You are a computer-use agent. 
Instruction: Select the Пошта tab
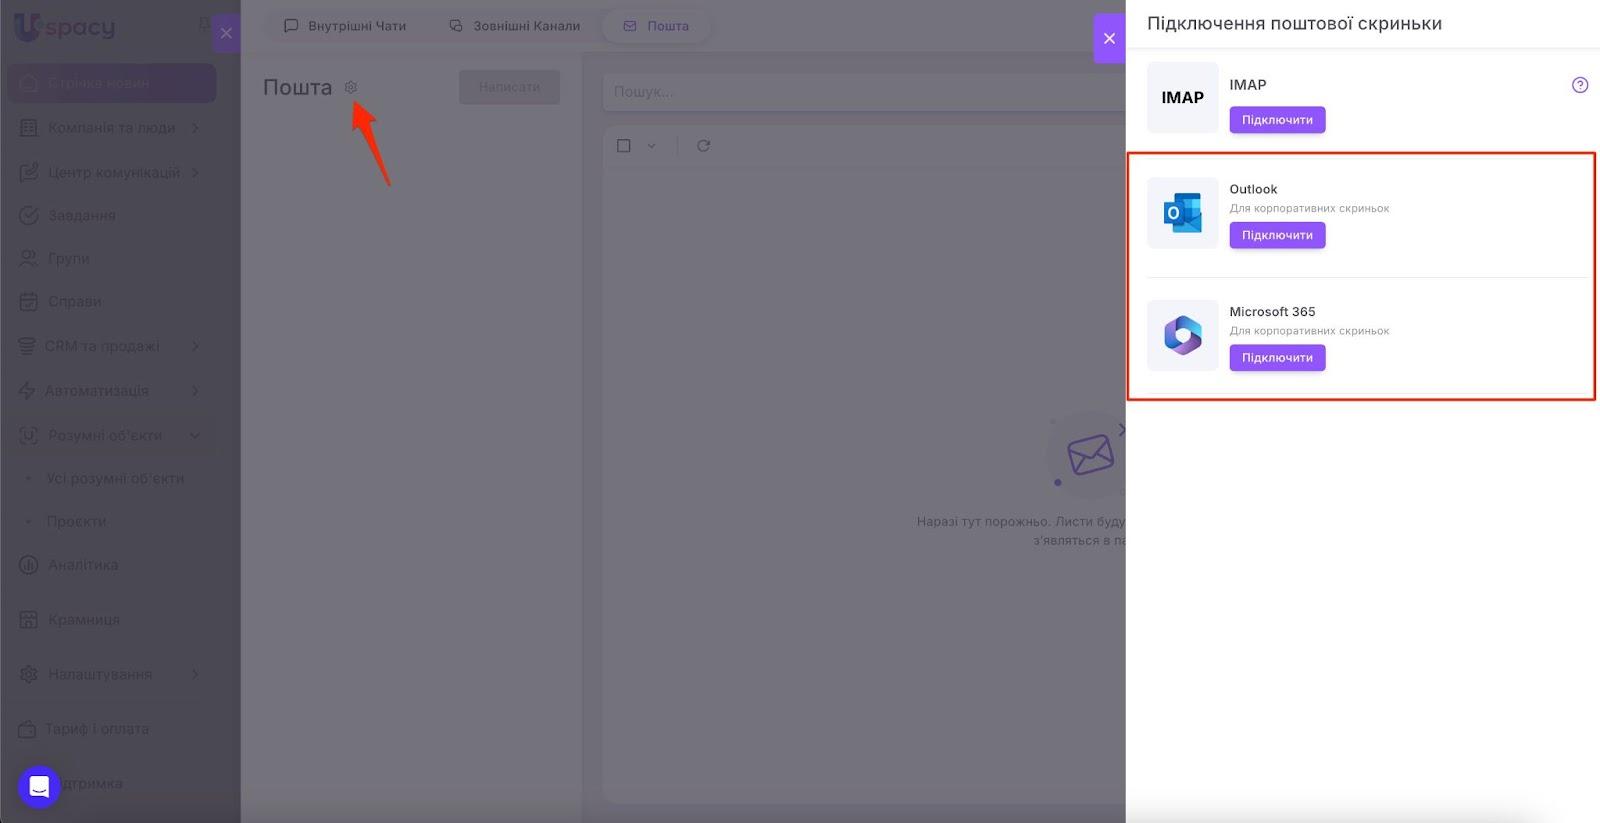pos(656,26)
